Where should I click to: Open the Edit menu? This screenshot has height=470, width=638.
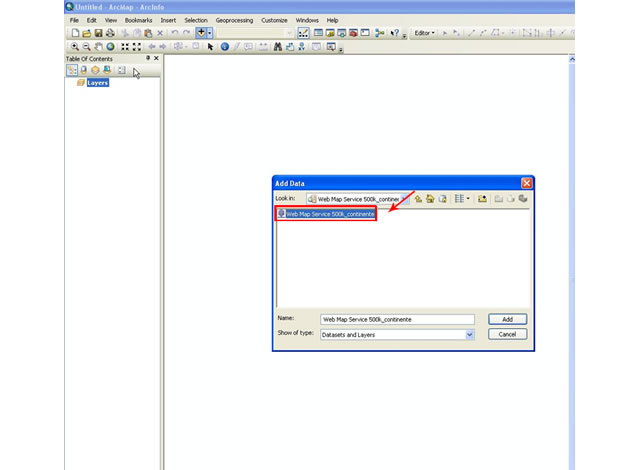(92, 20)
